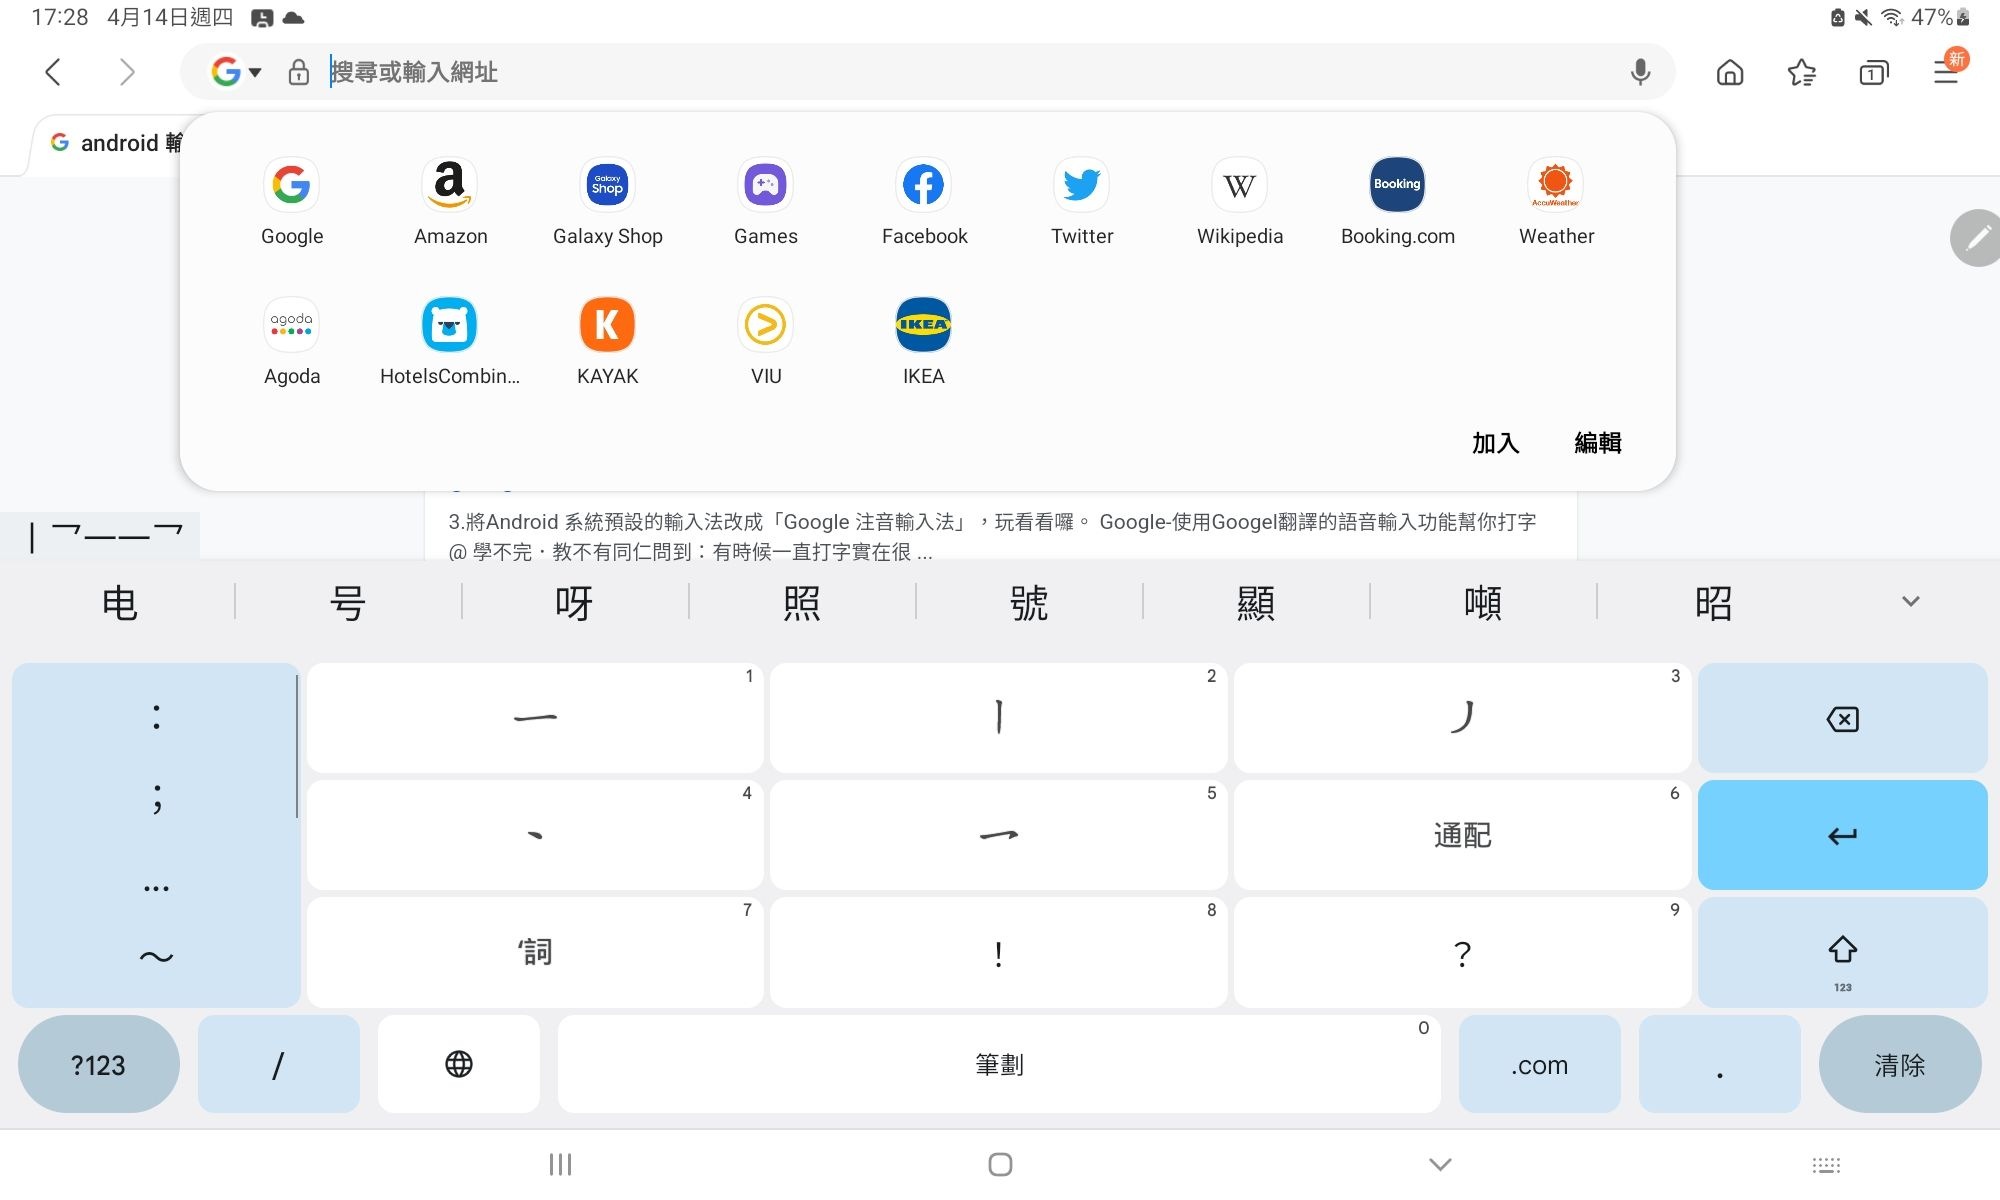Select candidate character 昭
The width and height of the screenshot is (2000, 1200).
point(1712,603)
